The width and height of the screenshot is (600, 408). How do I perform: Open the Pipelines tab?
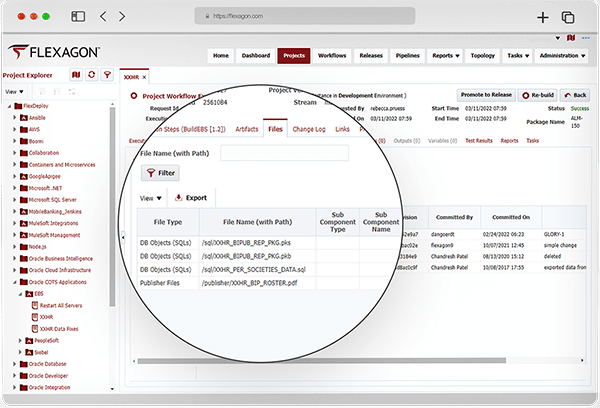(x=408, y=56)
